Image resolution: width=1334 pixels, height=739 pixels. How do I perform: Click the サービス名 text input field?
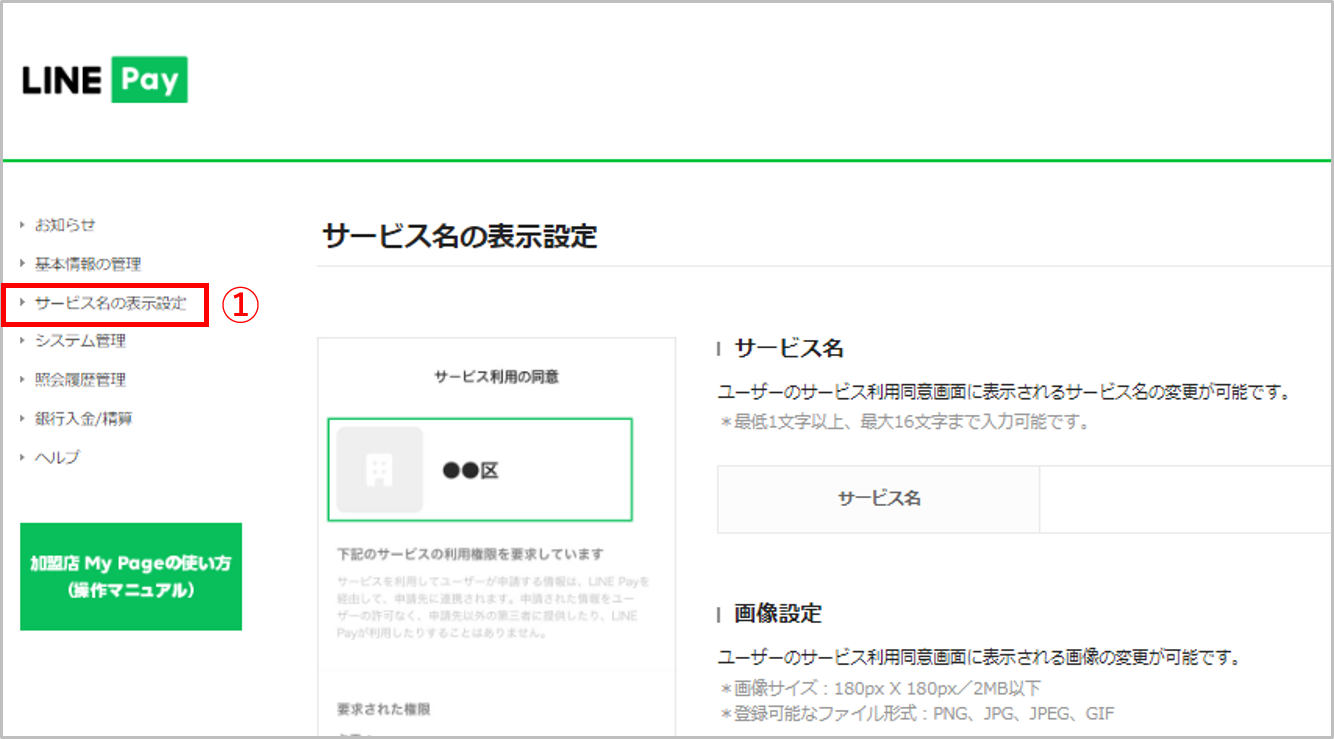click(x=1185, y=499)
